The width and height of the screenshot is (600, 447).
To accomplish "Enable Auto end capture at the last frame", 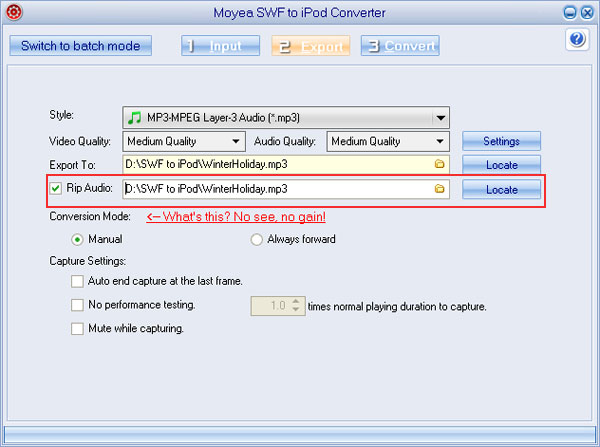I will click(x=77, y=282).
